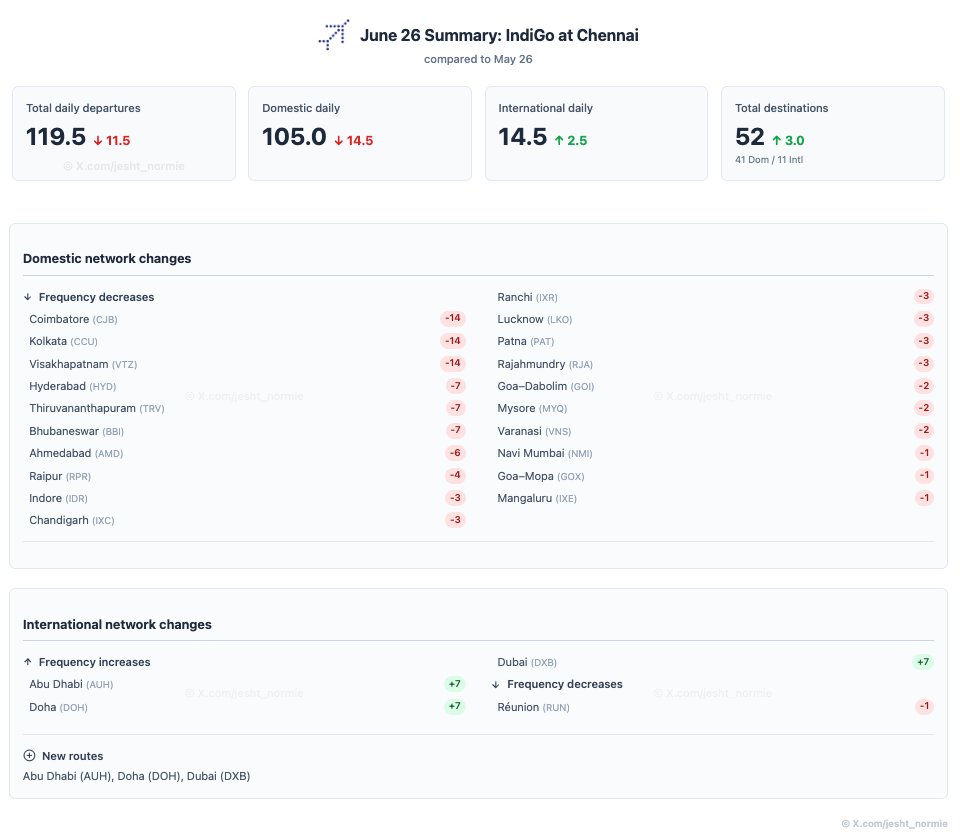Click the -6 badge for Ahmedabad
This screenshot has width=960, height=835.
tap(455, 453)
